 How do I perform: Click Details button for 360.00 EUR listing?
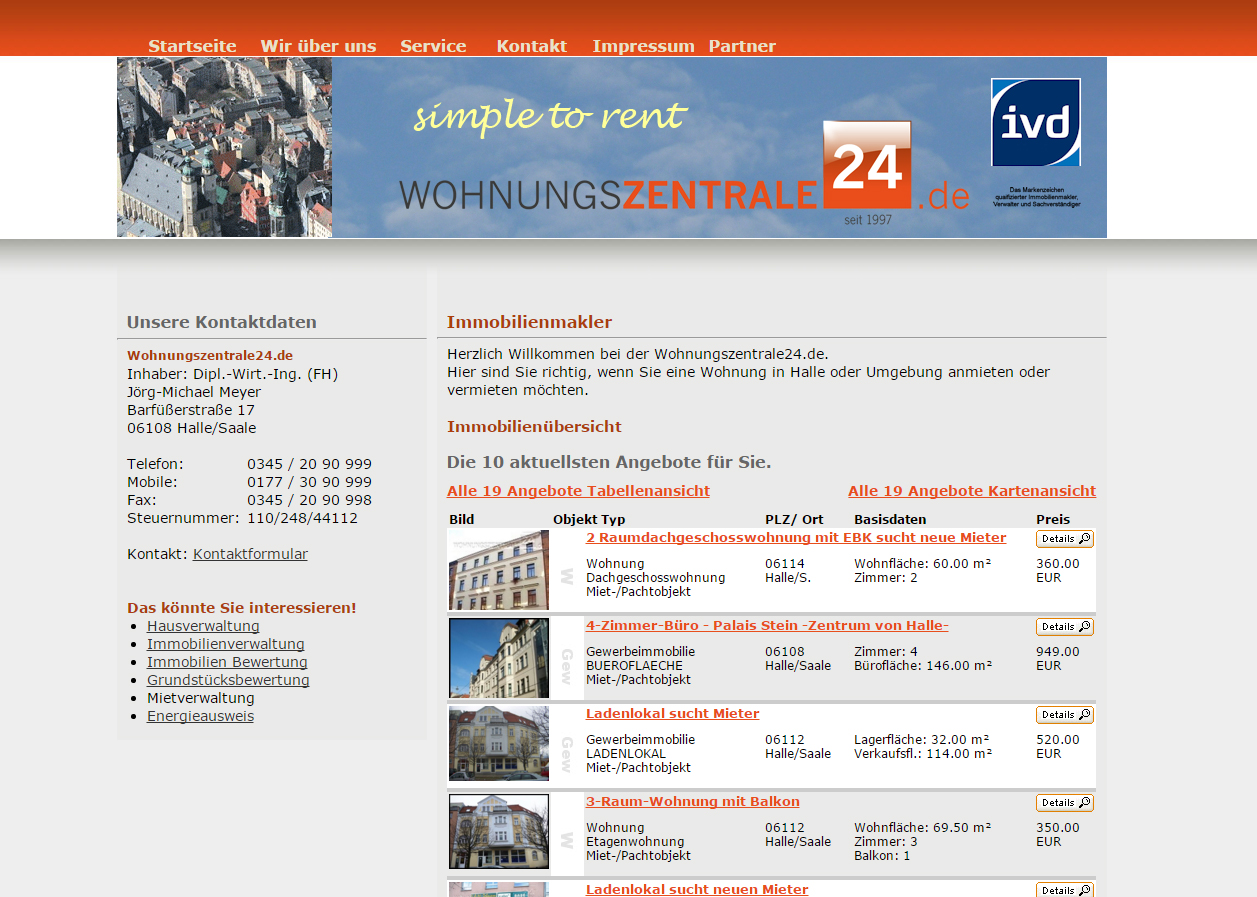(1065, 539)
